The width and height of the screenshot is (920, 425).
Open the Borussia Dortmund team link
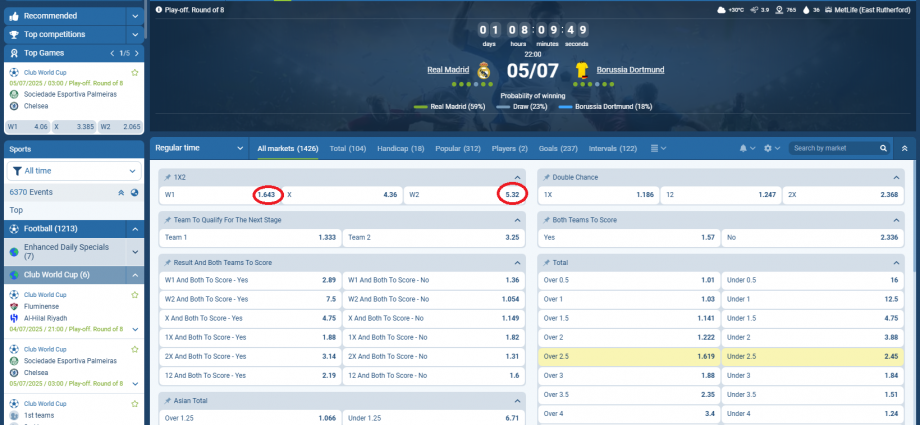[630, 70]
